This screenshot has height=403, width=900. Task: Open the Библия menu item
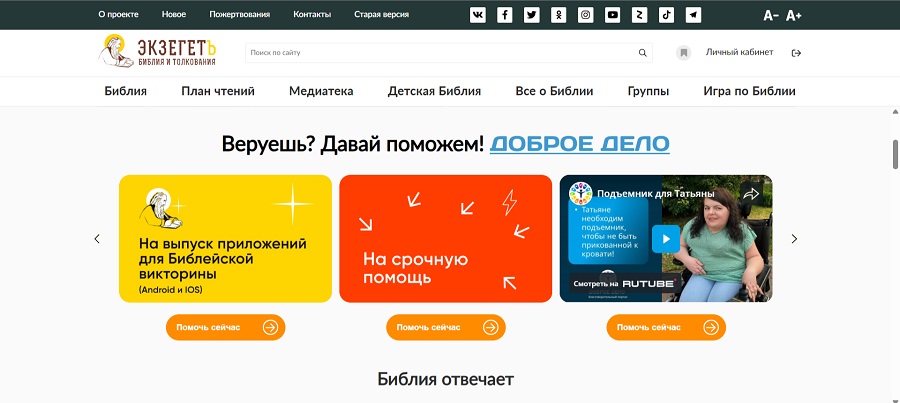(126, 91)
